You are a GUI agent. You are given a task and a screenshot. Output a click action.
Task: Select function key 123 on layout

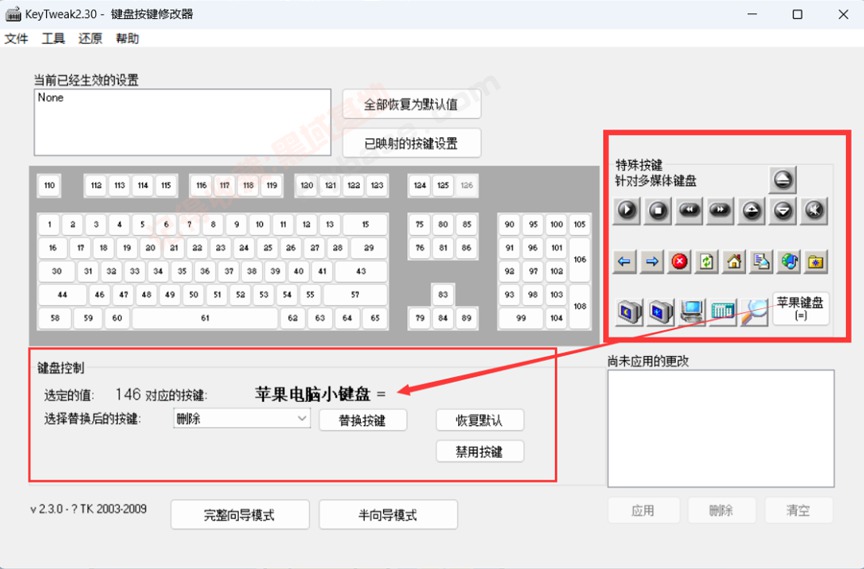377,186
